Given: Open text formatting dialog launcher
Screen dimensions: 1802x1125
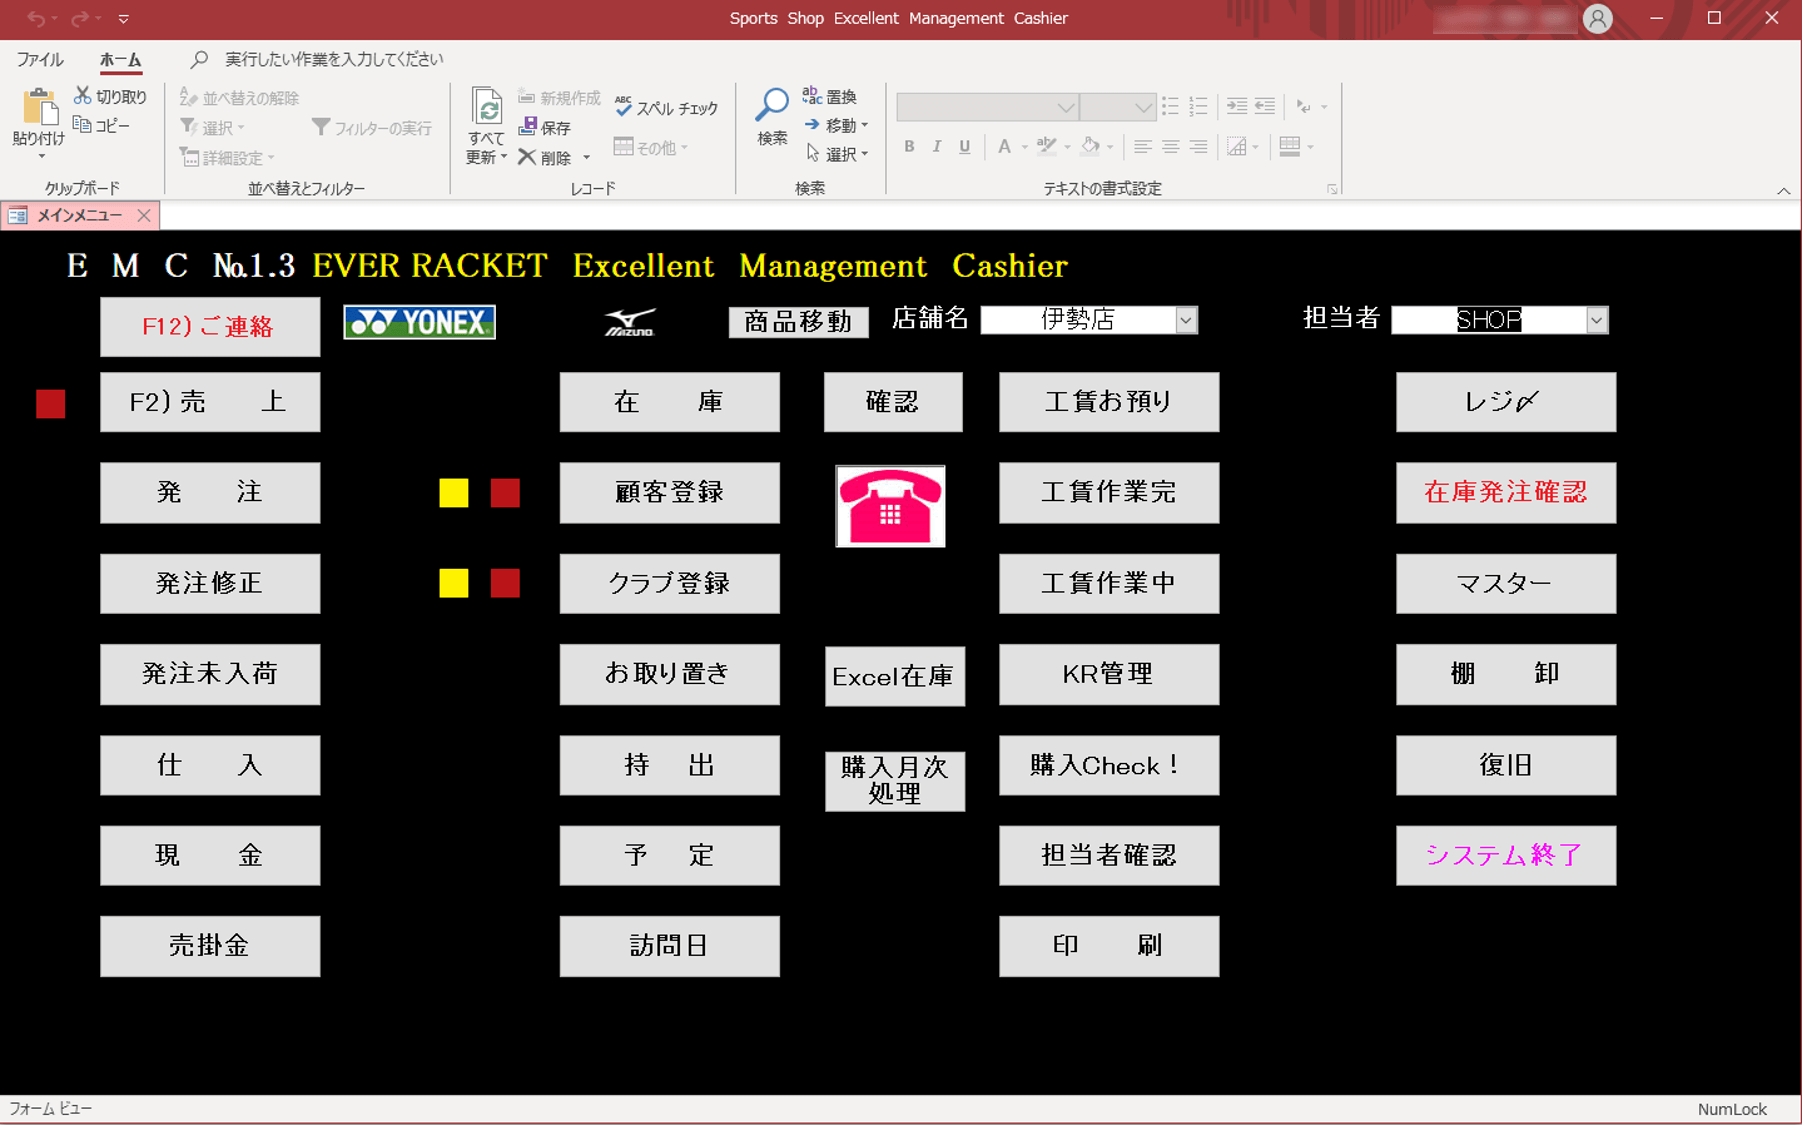Looking at the screenshot, I should point(1332,189).
